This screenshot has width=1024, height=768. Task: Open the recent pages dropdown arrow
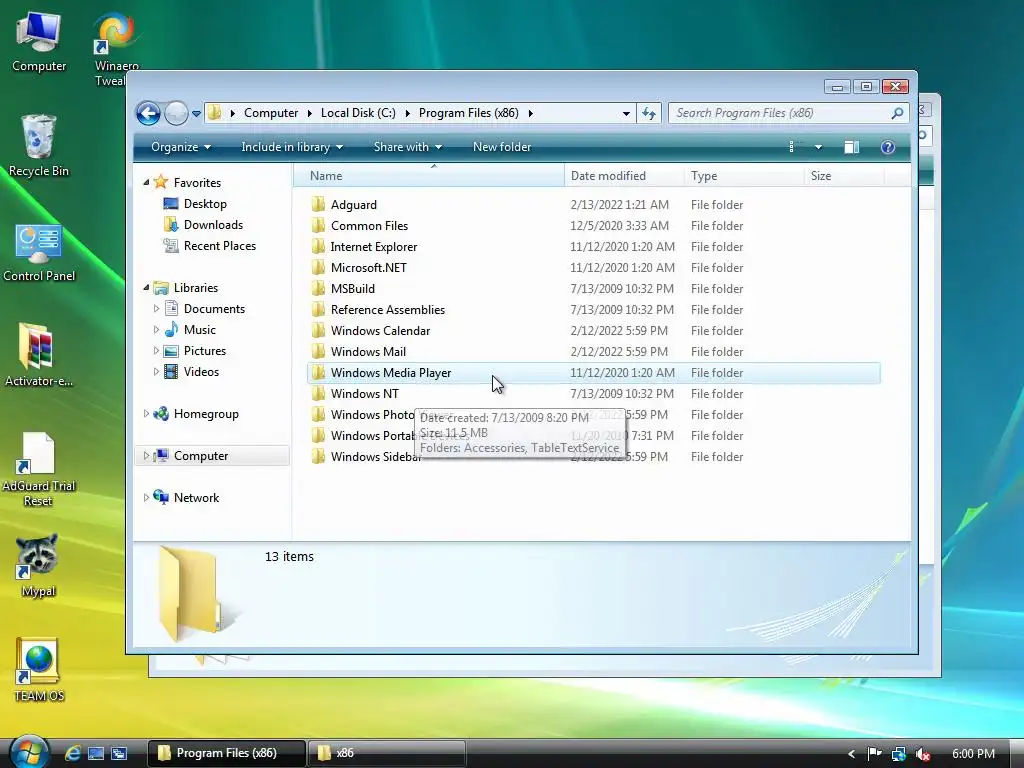pos(196,114)
